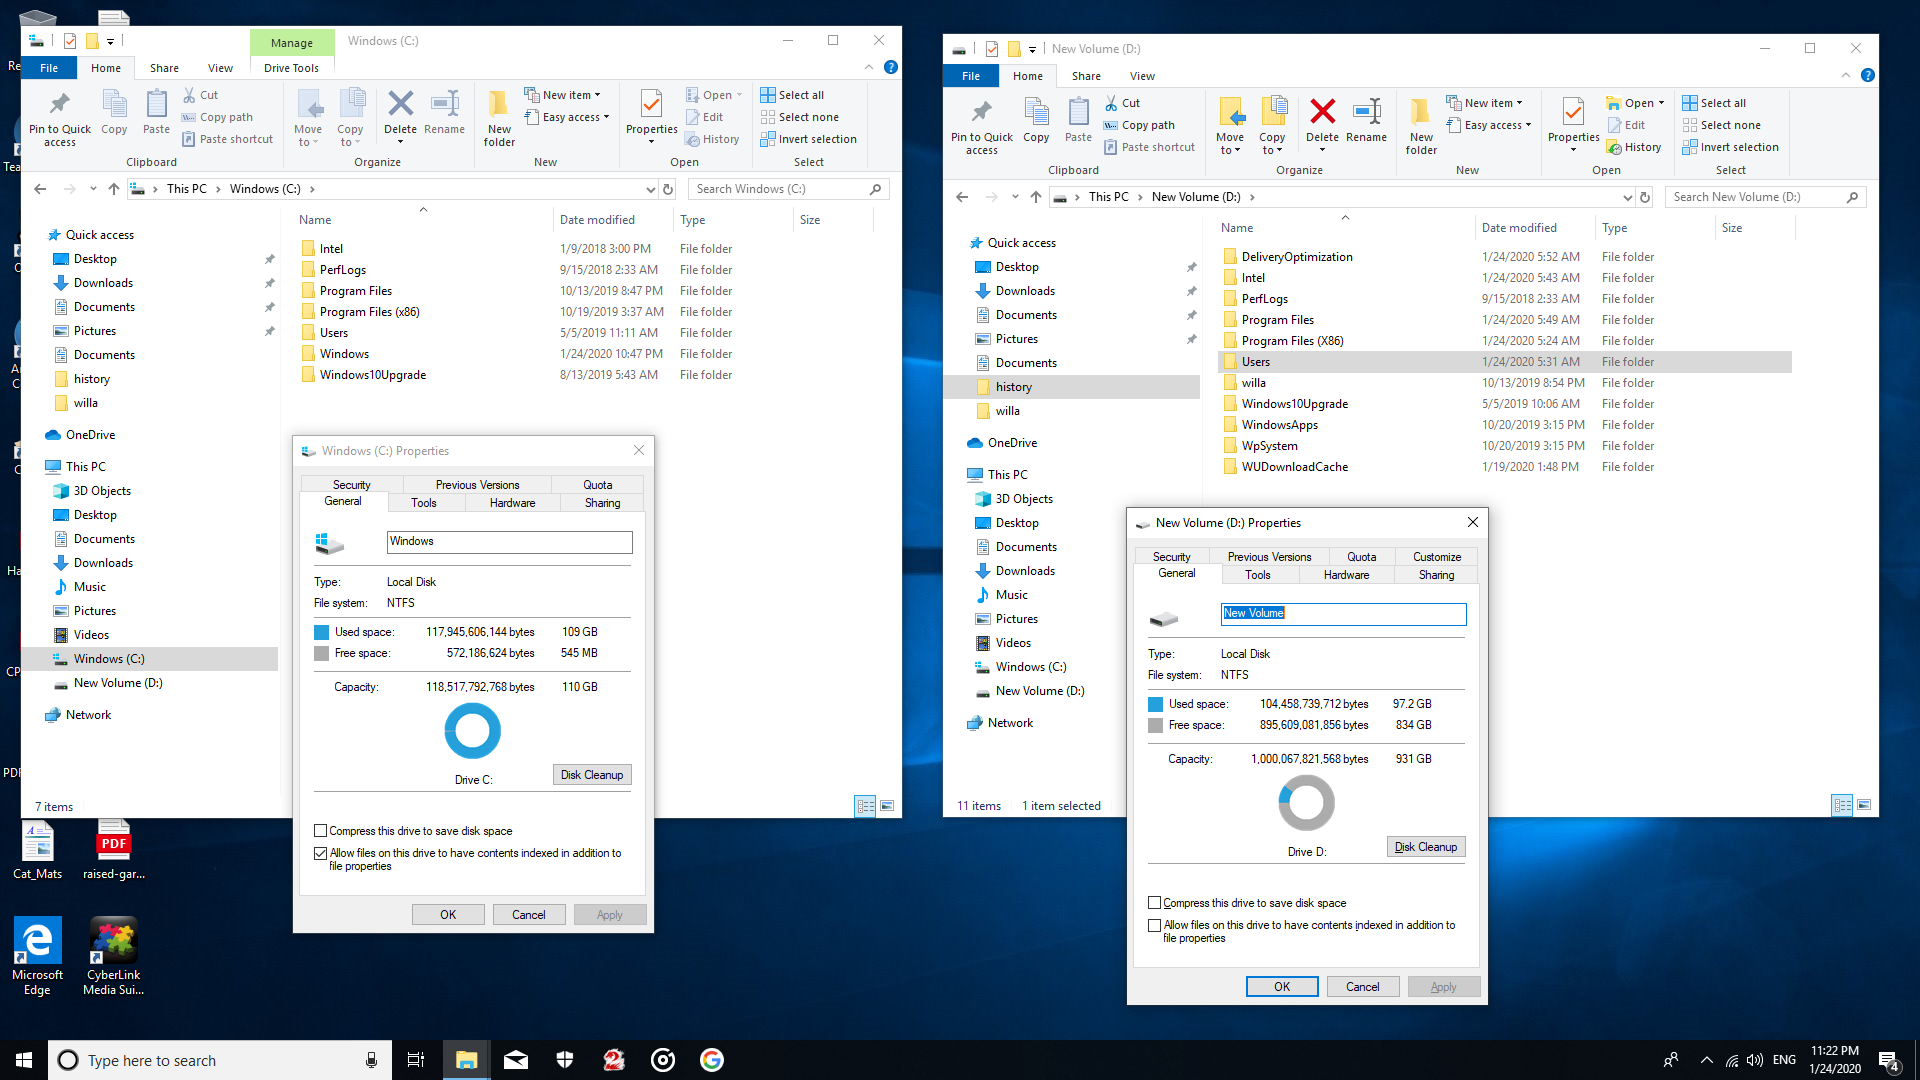Switch to Tools tab in C: Properties
Screen dimensions: 1920x1080
tap(423, 503)
